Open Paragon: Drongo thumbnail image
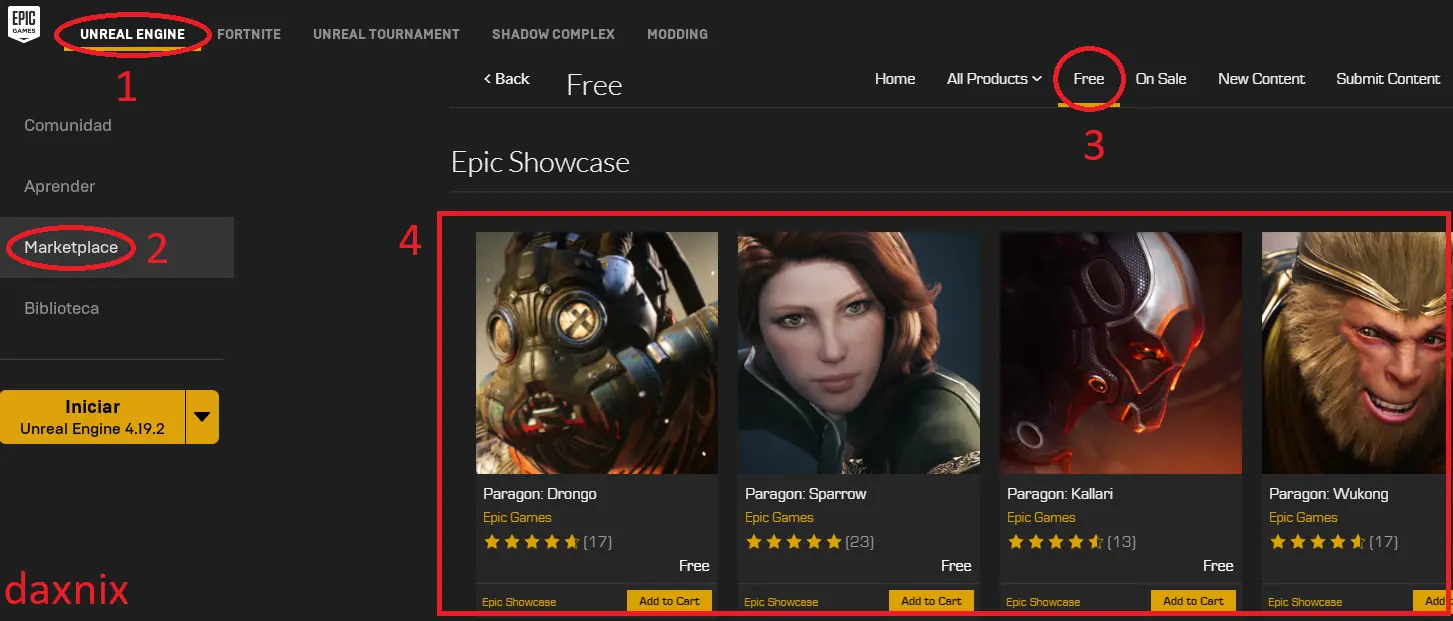The image size is (1453, 621). click(597, 353)
